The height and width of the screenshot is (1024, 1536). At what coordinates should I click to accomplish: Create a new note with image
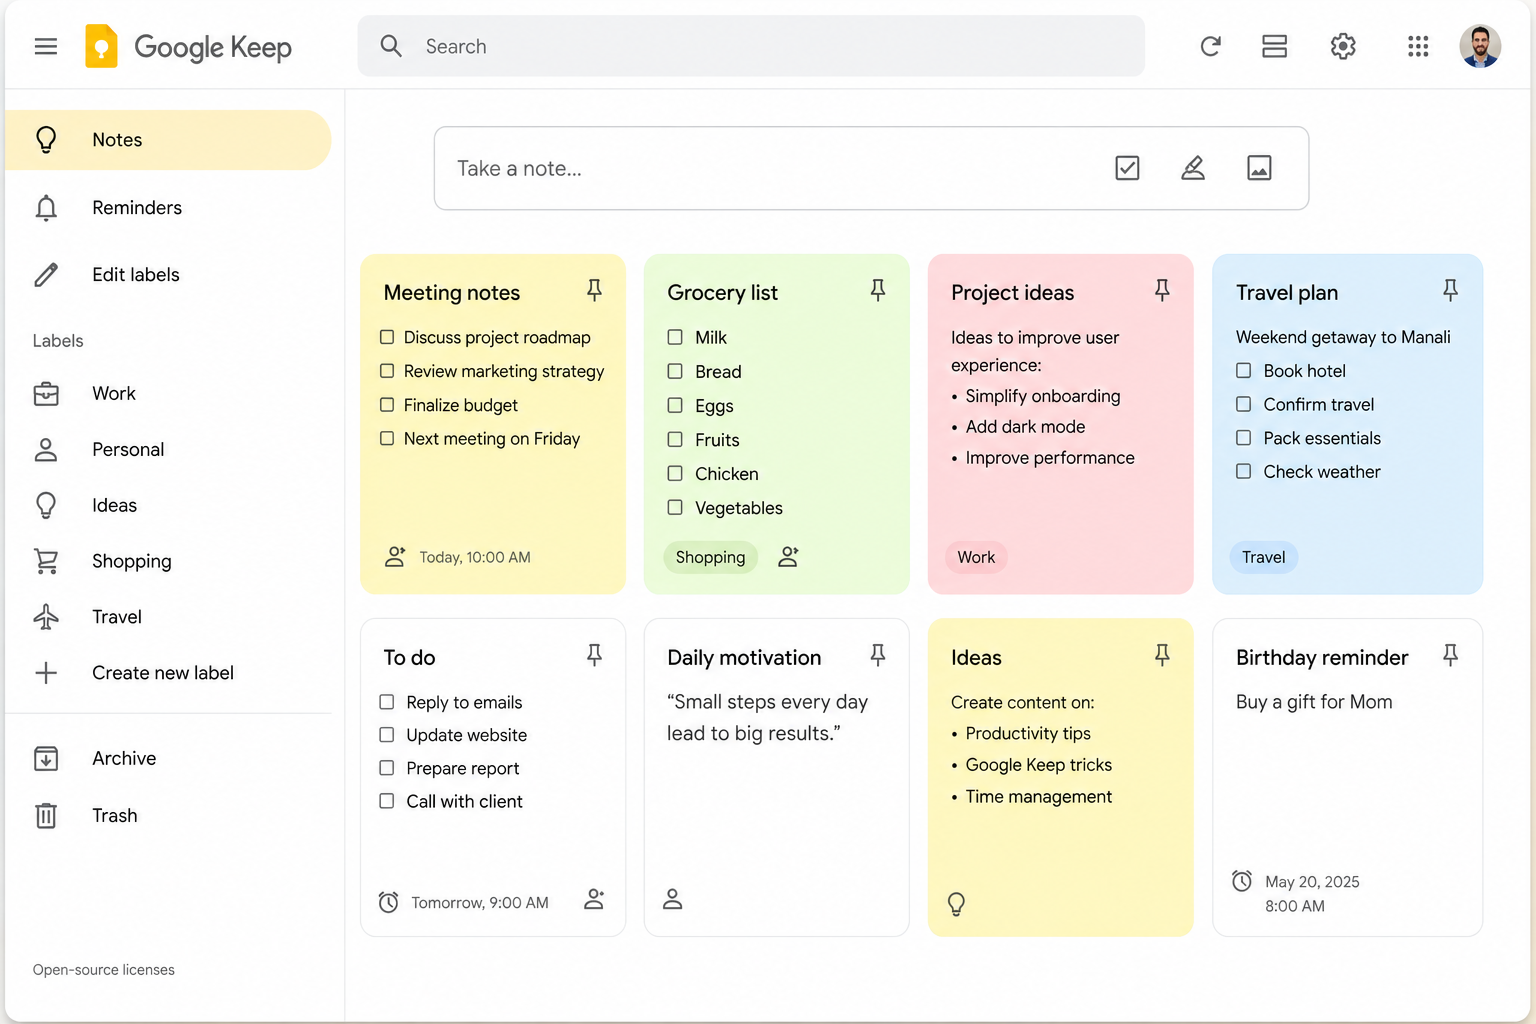click(x=1259, y=168)
